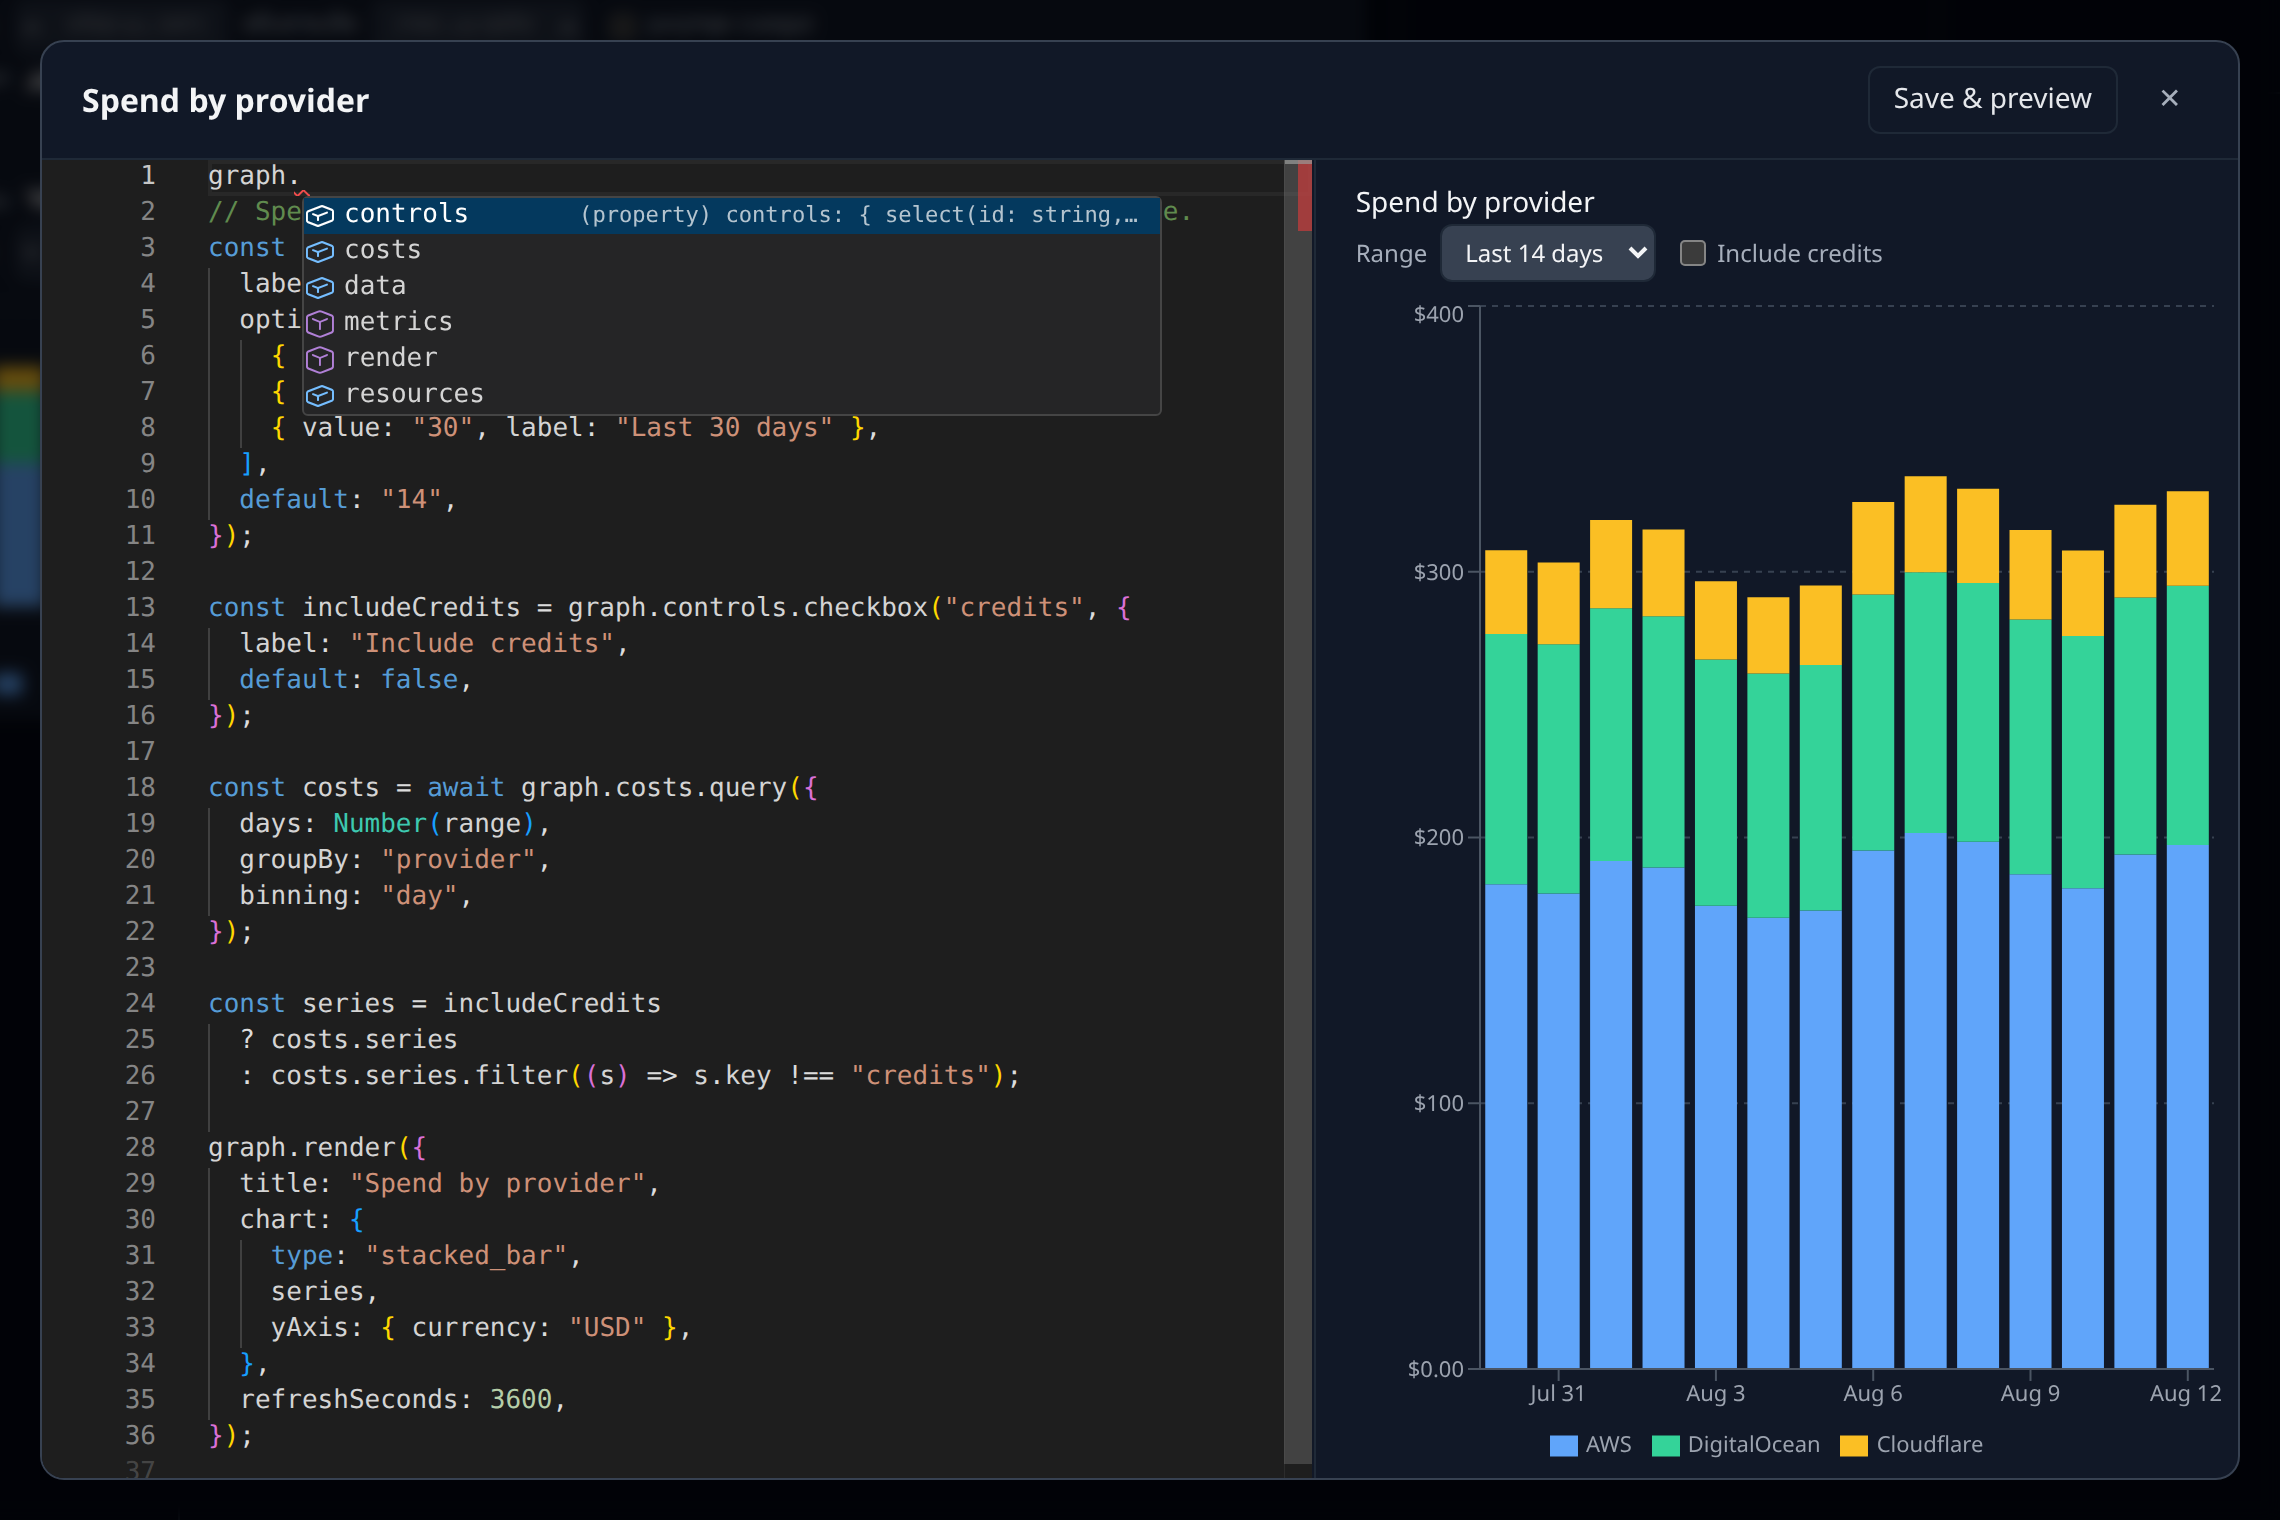Click the red error marker in overview ruler
This screenshot has width=2280, height=1520.
click(x=1304, y=197)
